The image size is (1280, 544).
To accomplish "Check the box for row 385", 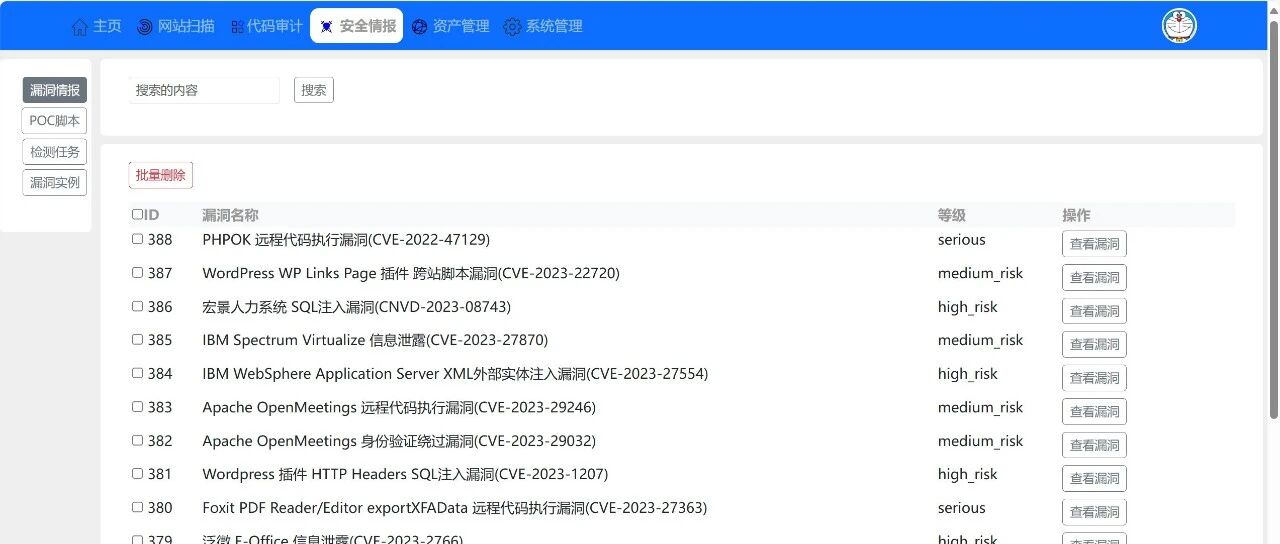I will [137, 339].
